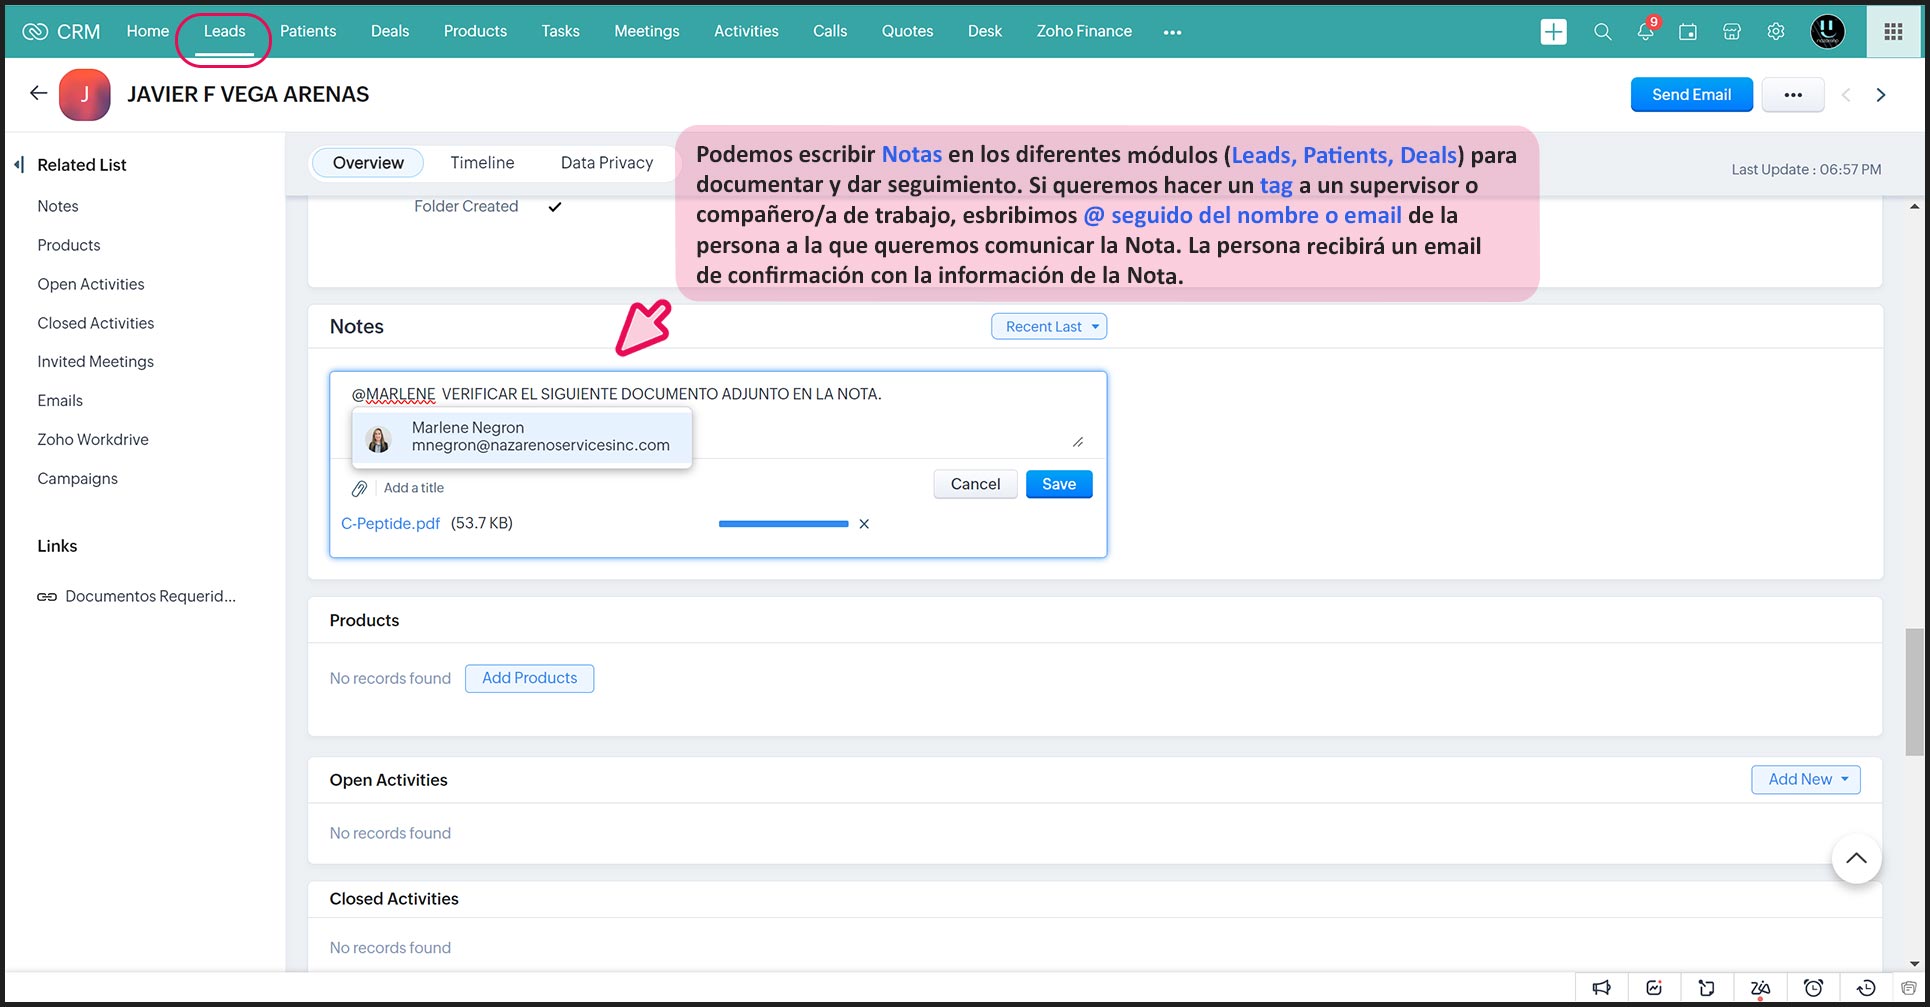Open the notifications bell

pyautogui.click(x=1645, y=32)
